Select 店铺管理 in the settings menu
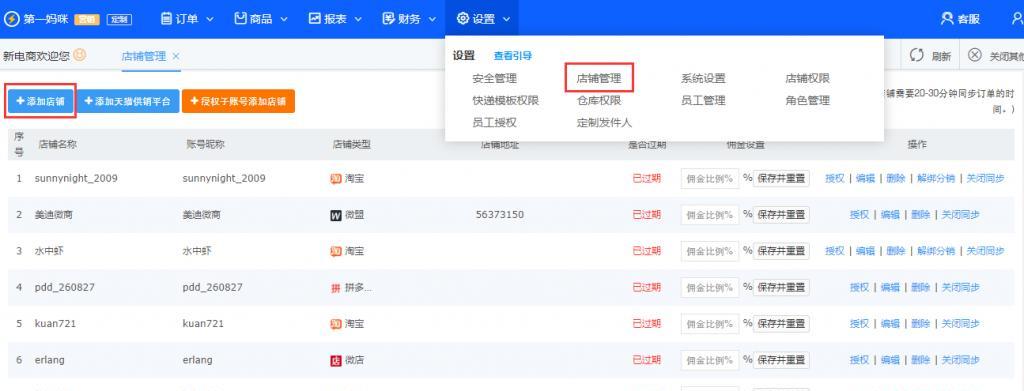This screenshot has width=1024, height=391. (599, 78)
